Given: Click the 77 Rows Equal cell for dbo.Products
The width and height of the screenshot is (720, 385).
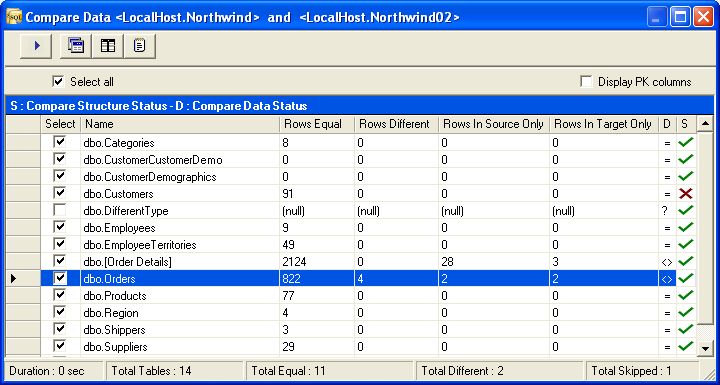Looking at the screenshot, I should [317, 296].
